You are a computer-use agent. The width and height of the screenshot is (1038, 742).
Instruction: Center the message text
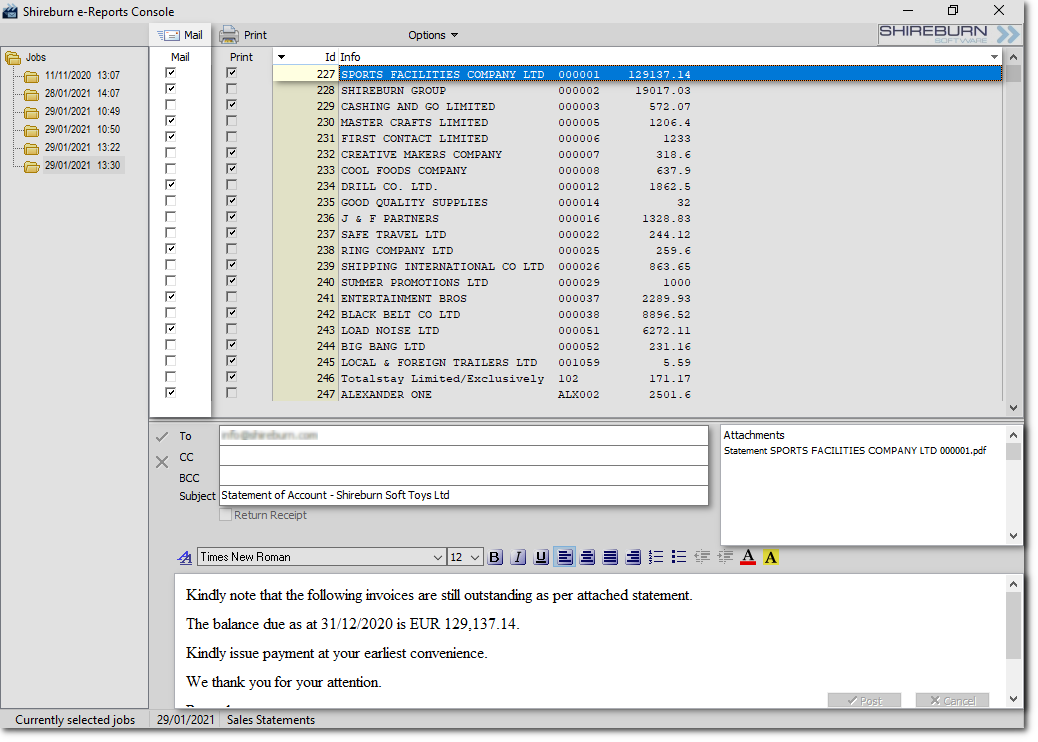click(x=587, y=557)
